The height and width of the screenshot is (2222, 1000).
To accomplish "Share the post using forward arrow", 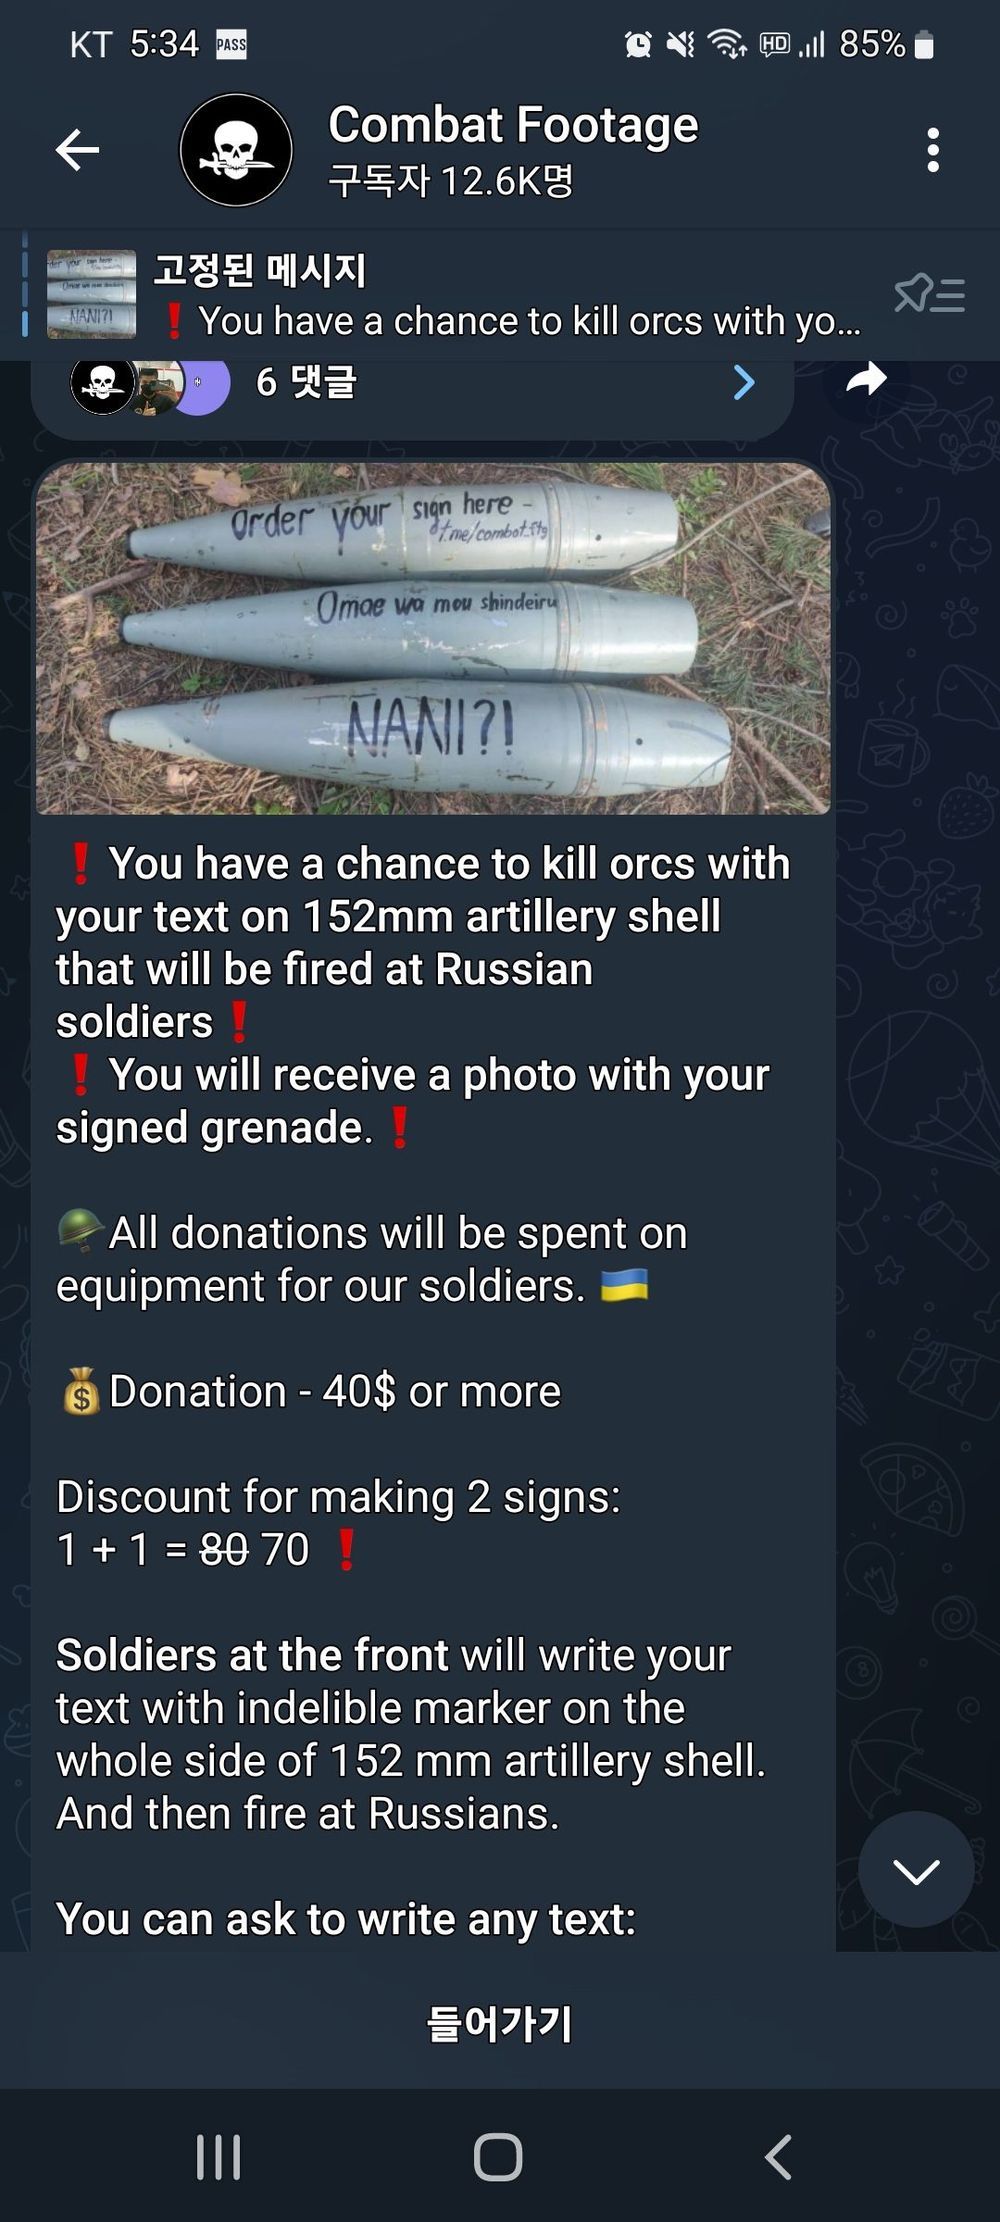I will pos(866,379).
